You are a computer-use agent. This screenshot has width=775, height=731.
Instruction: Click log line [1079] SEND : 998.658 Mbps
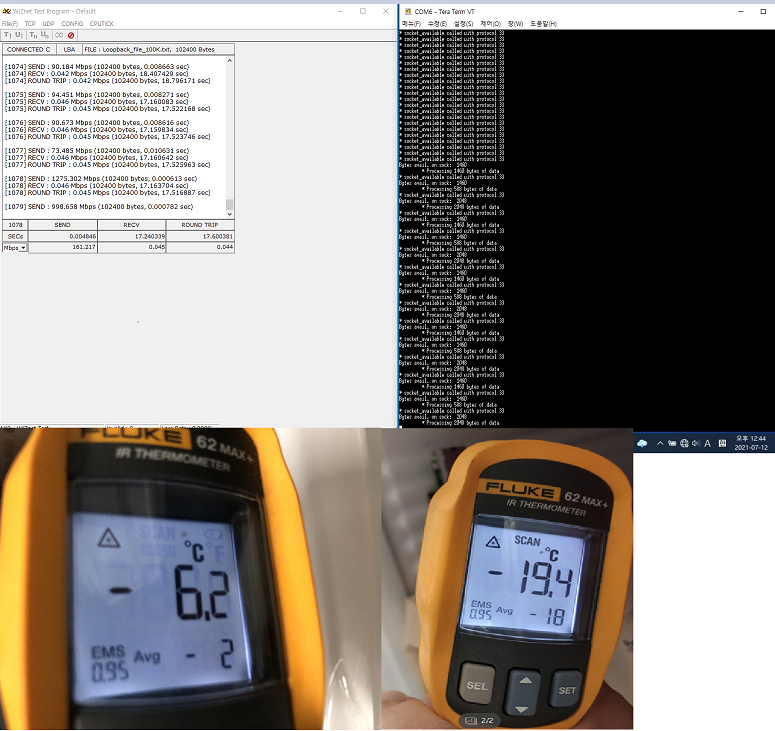(99, 207)
